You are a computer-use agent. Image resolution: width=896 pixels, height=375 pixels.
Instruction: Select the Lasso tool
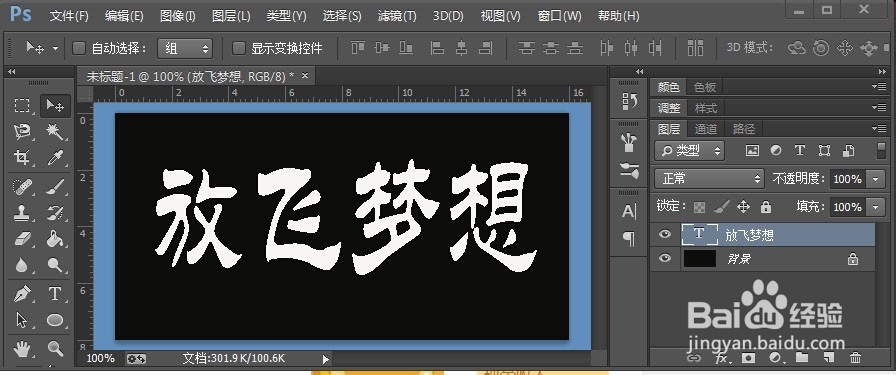click(x=22, y=132)
